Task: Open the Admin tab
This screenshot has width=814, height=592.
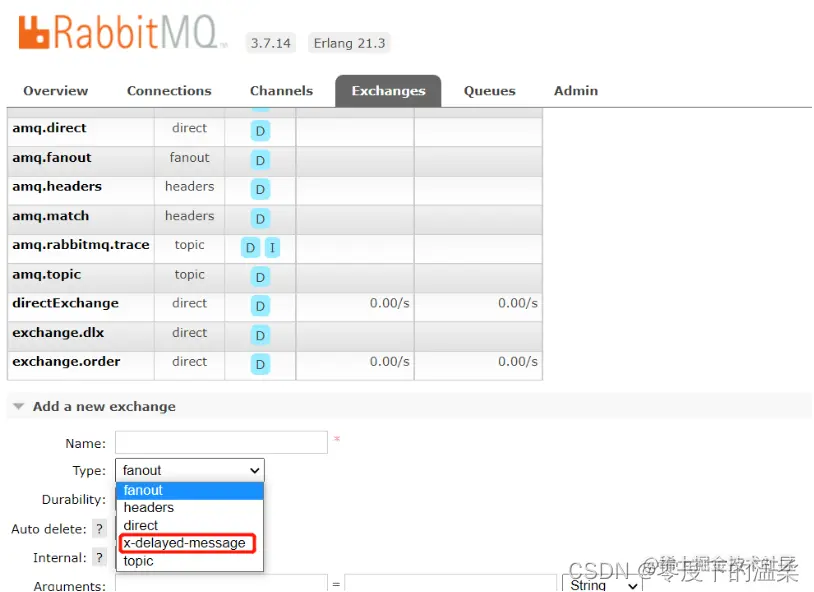Action: (x=576, y=91)
